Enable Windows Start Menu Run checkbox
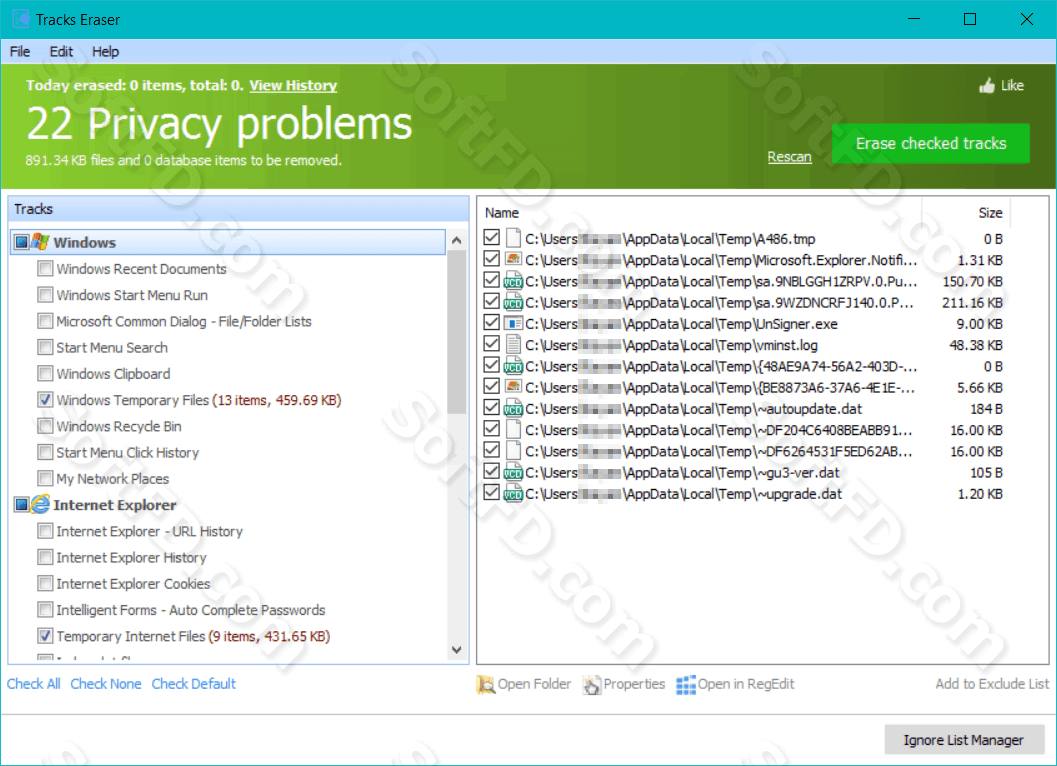 click(45, 295)
